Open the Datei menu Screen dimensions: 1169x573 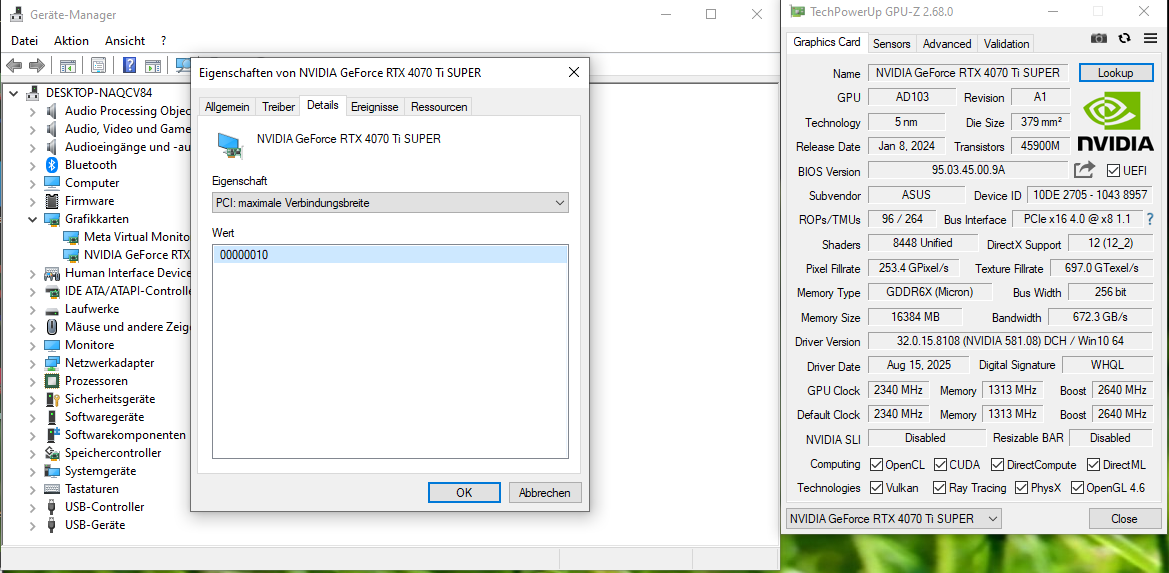point(25,41)
